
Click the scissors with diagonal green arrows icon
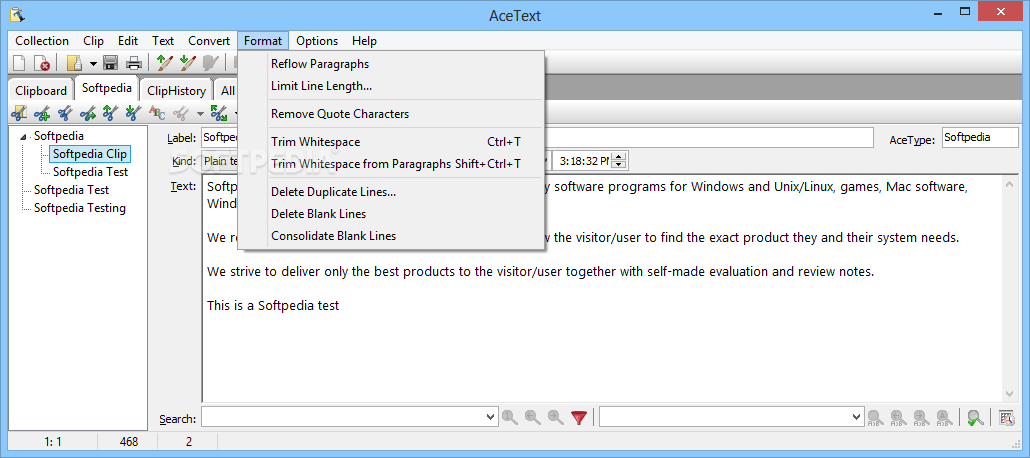219,113
